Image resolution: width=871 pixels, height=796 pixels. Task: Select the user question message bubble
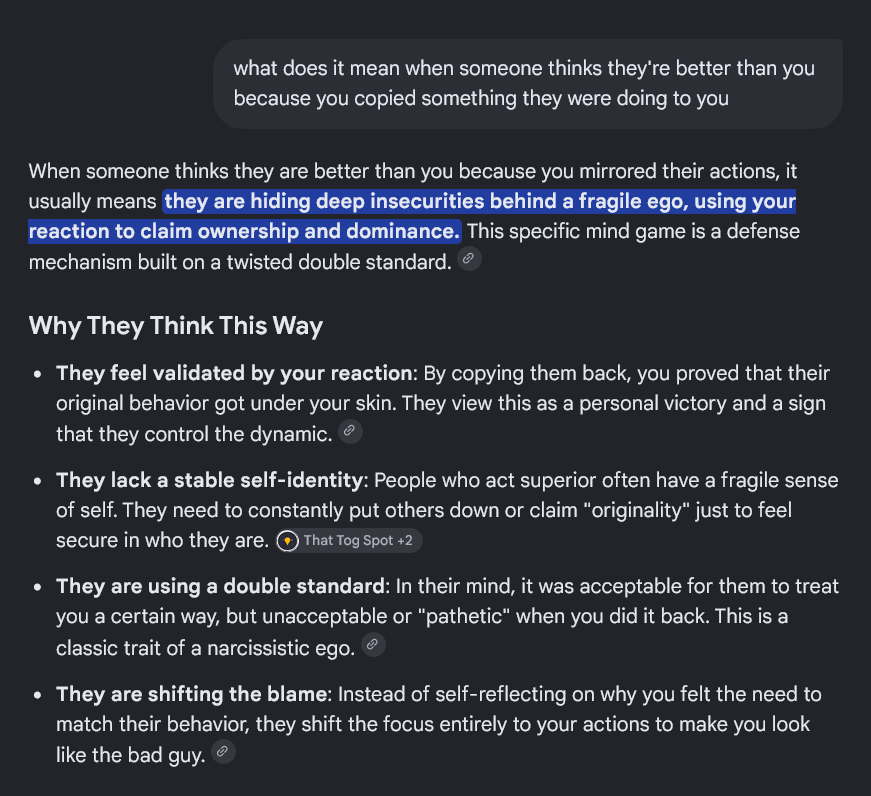coord(528,83)
